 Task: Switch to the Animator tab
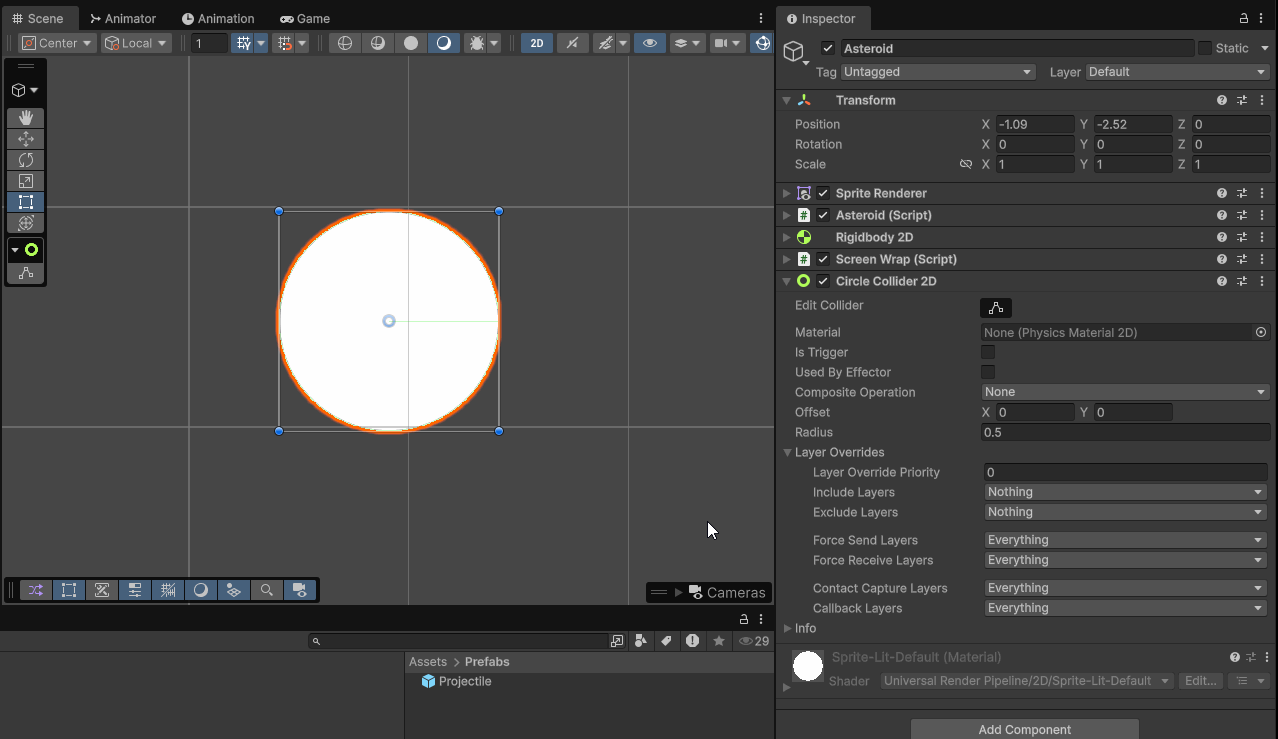[123, 18]
